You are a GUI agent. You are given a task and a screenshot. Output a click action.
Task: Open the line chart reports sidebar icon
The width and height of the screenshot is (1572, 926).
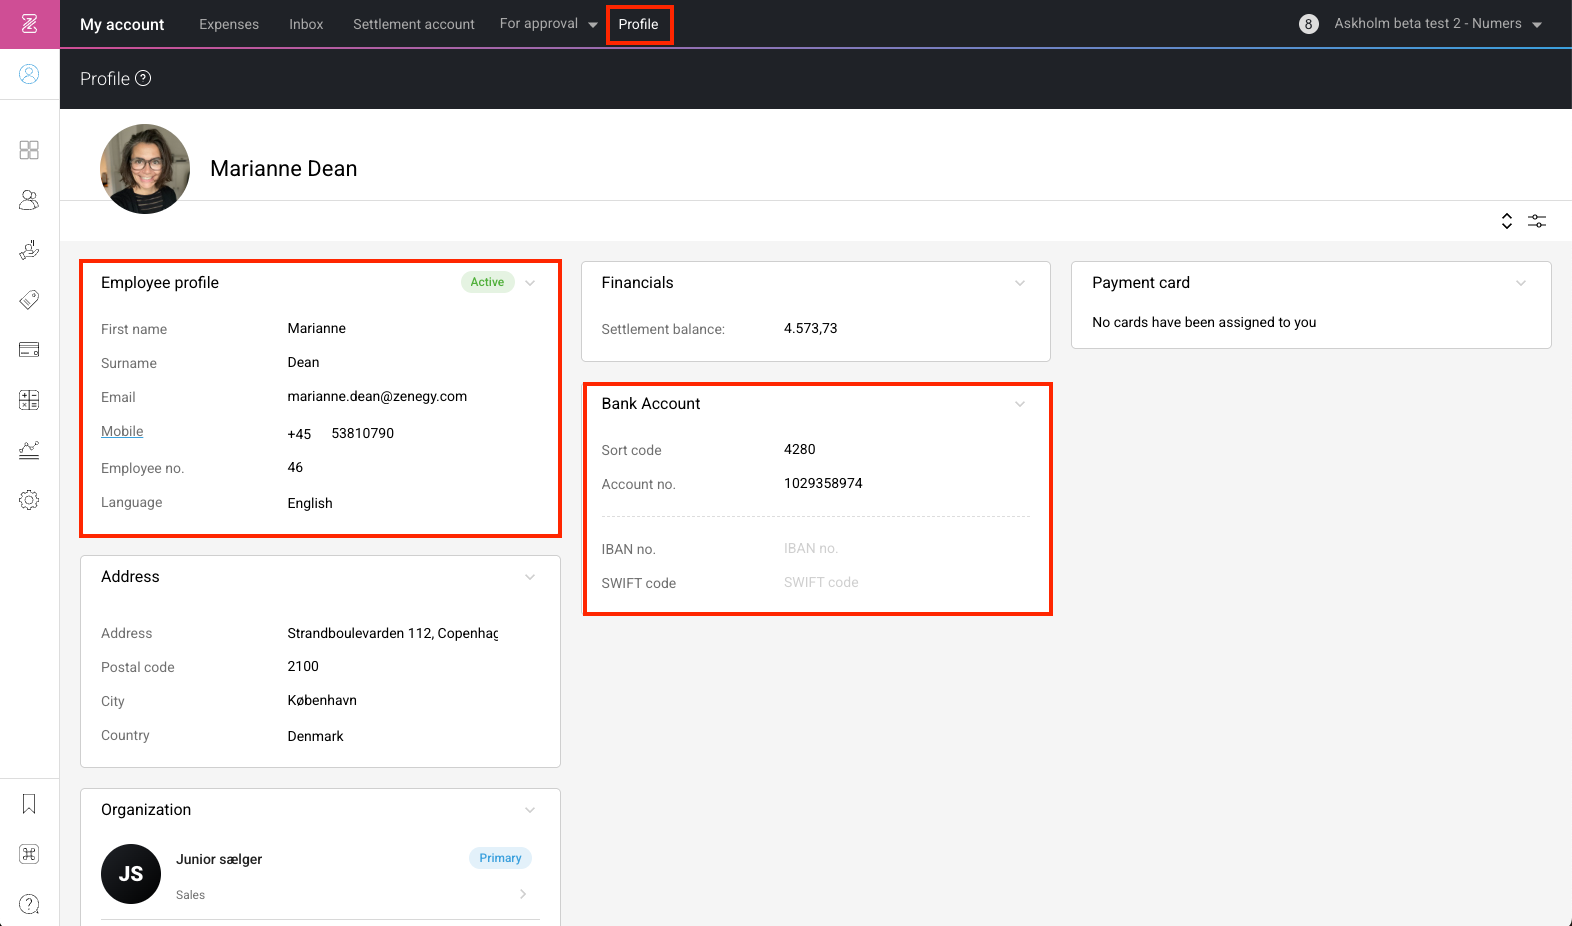(x=29, y=450)
